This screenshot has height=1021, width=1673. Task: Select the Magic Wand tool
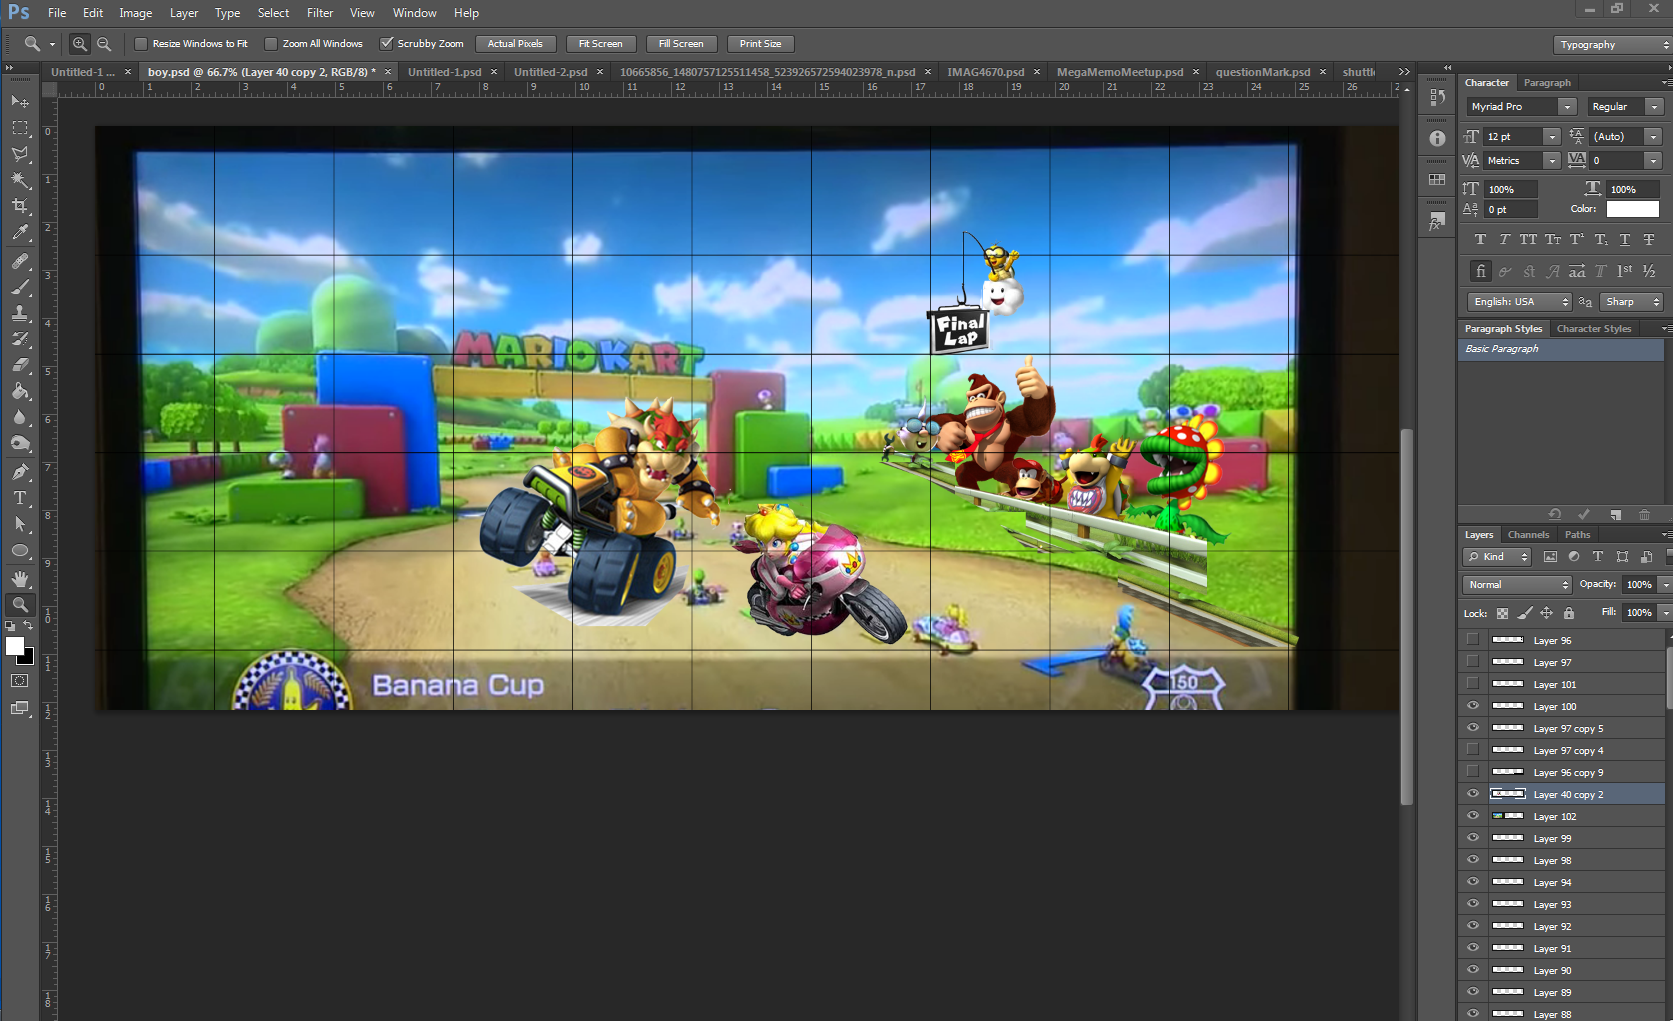(20, 180)
